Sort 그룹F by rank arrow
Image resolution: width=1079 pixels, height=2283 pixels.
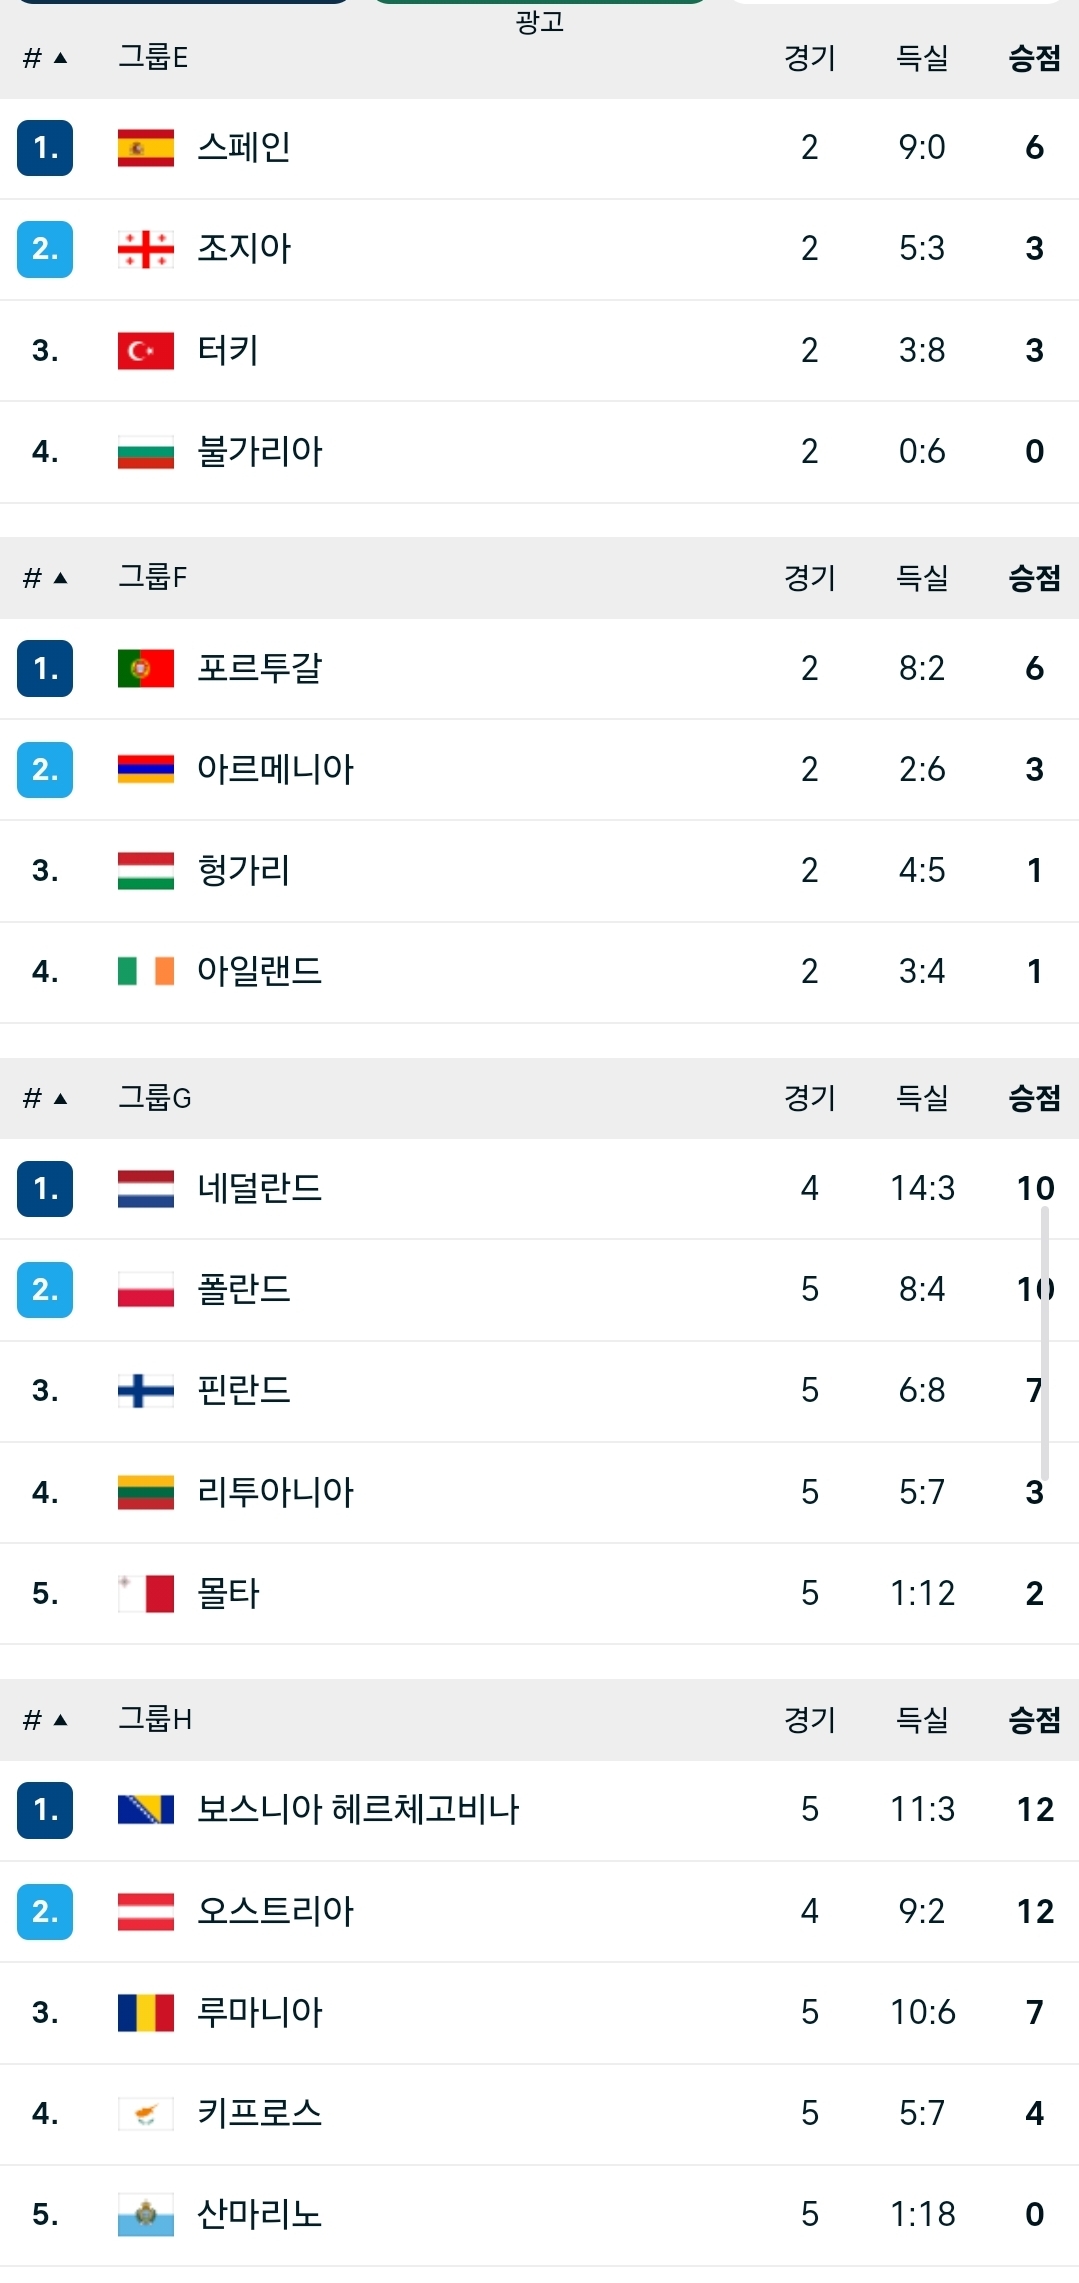pyautogui.click(x=60, y=578)
